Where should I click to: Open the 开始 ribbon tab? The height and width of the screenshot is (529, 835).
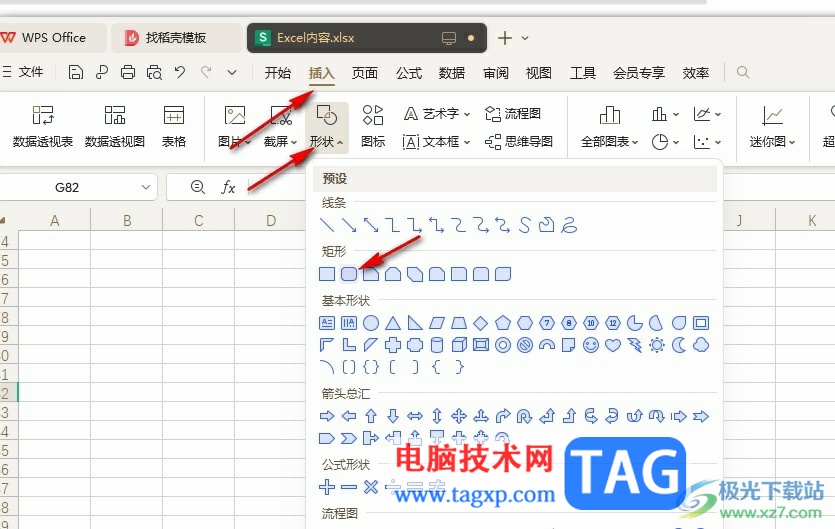point(278,72)
